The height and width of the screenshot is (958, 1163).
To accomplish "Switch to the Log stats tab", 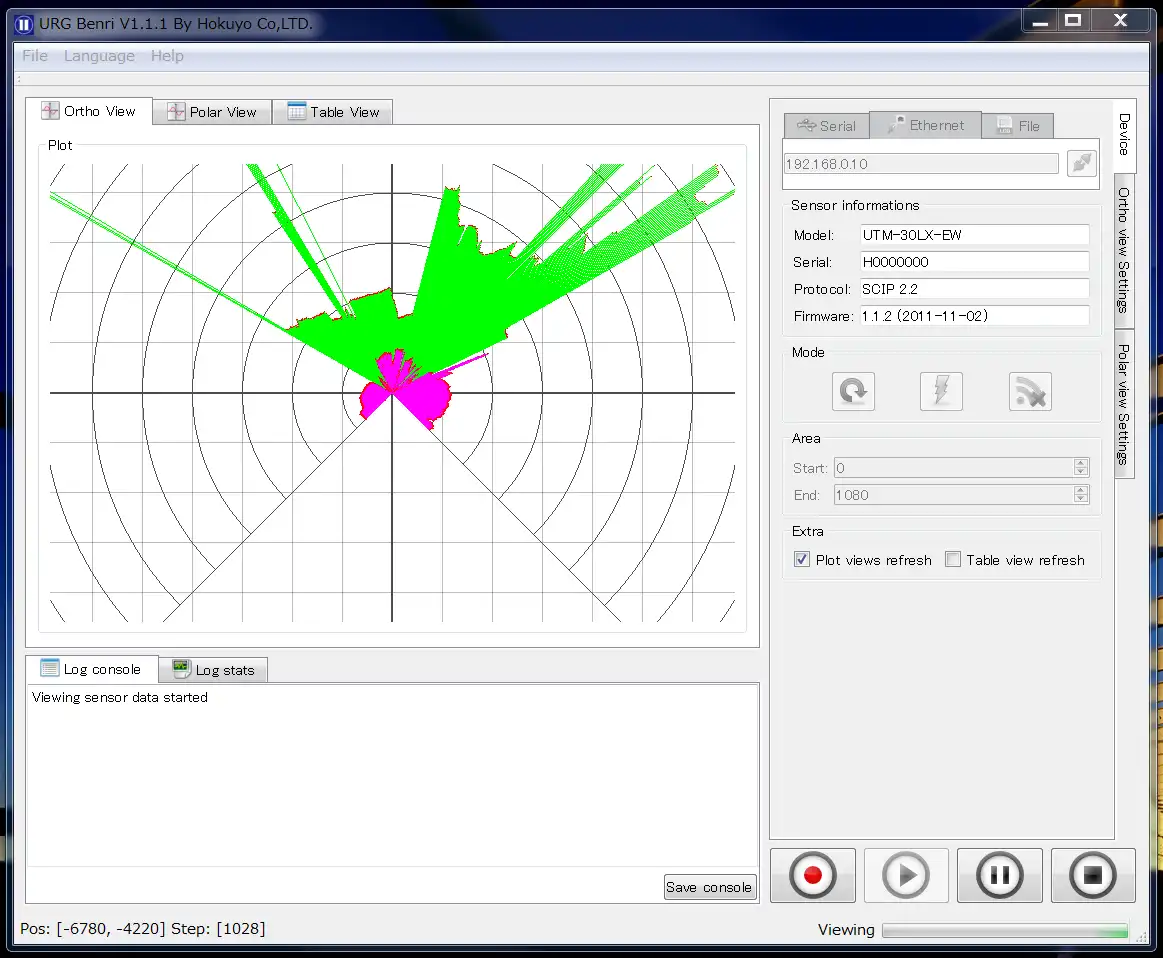I will coord(214,670).
